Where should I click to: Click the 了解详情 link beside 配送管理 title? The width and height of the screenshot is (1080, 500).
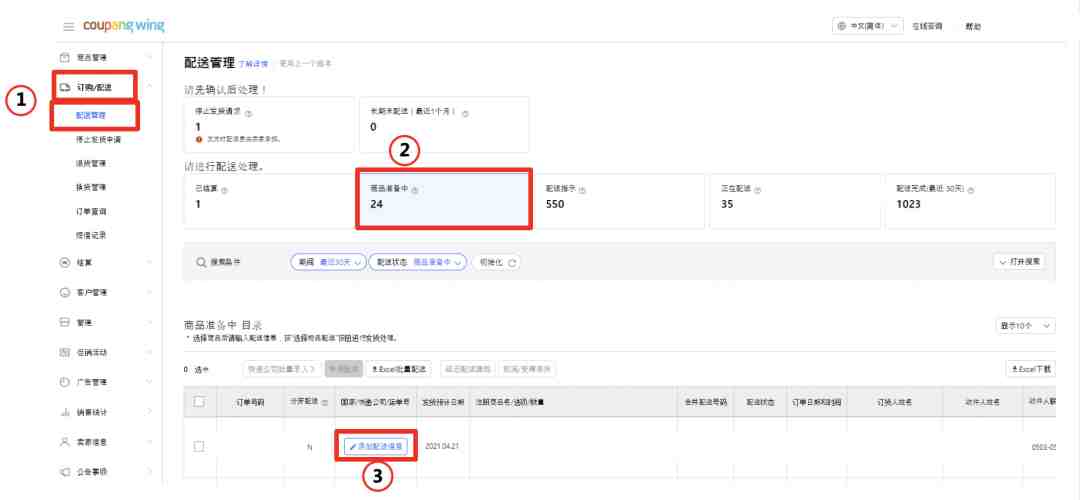tap(253, 64)
